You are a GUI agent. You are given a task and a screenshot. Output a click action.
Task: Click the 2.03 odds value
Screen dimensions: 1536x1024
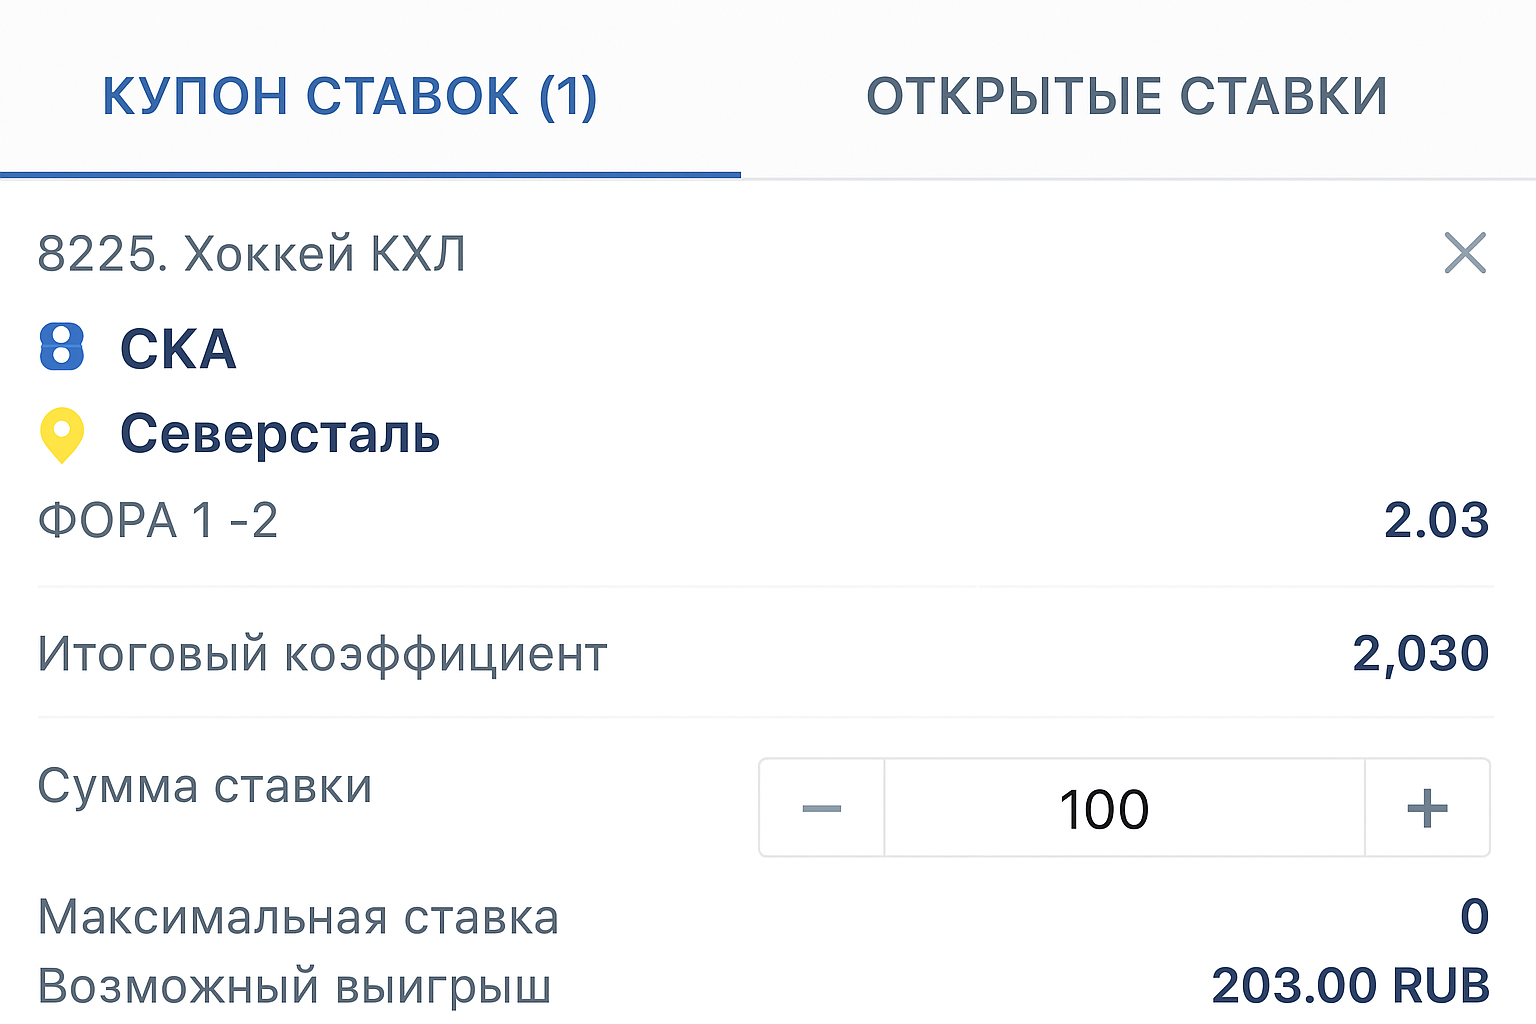[1436, 520]
